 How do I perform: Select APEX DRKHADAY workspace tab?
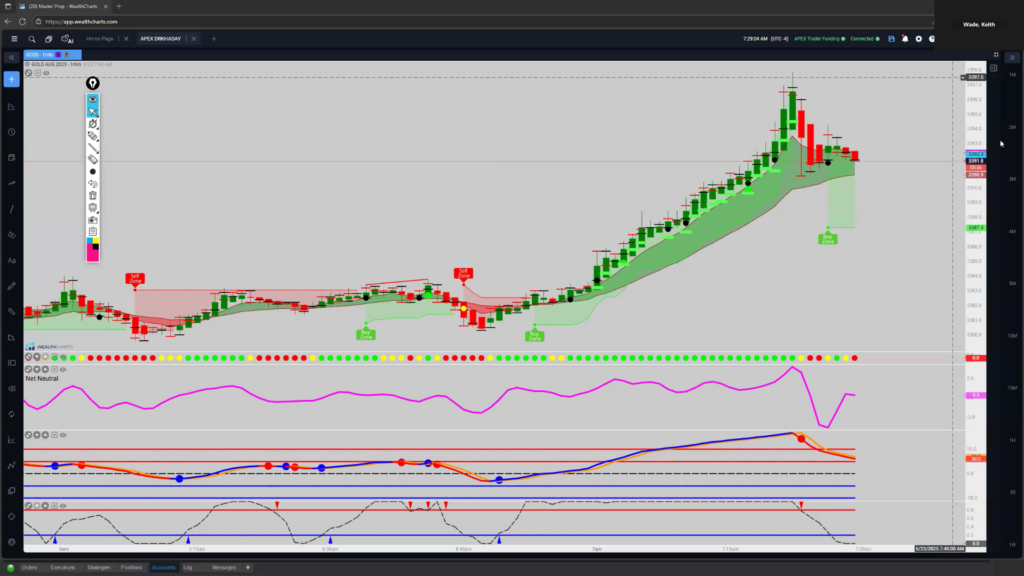pyautogui.click(x=161, y=39)
